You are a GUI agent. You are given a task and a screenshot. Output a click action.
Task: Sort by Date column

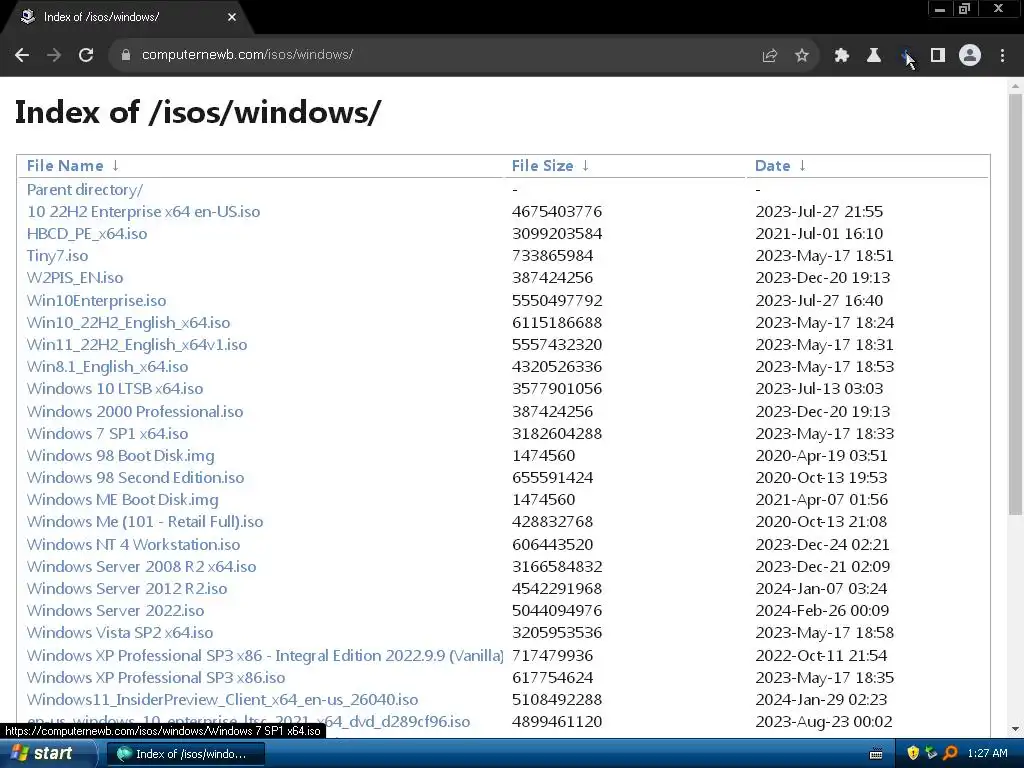click(773, 166)
